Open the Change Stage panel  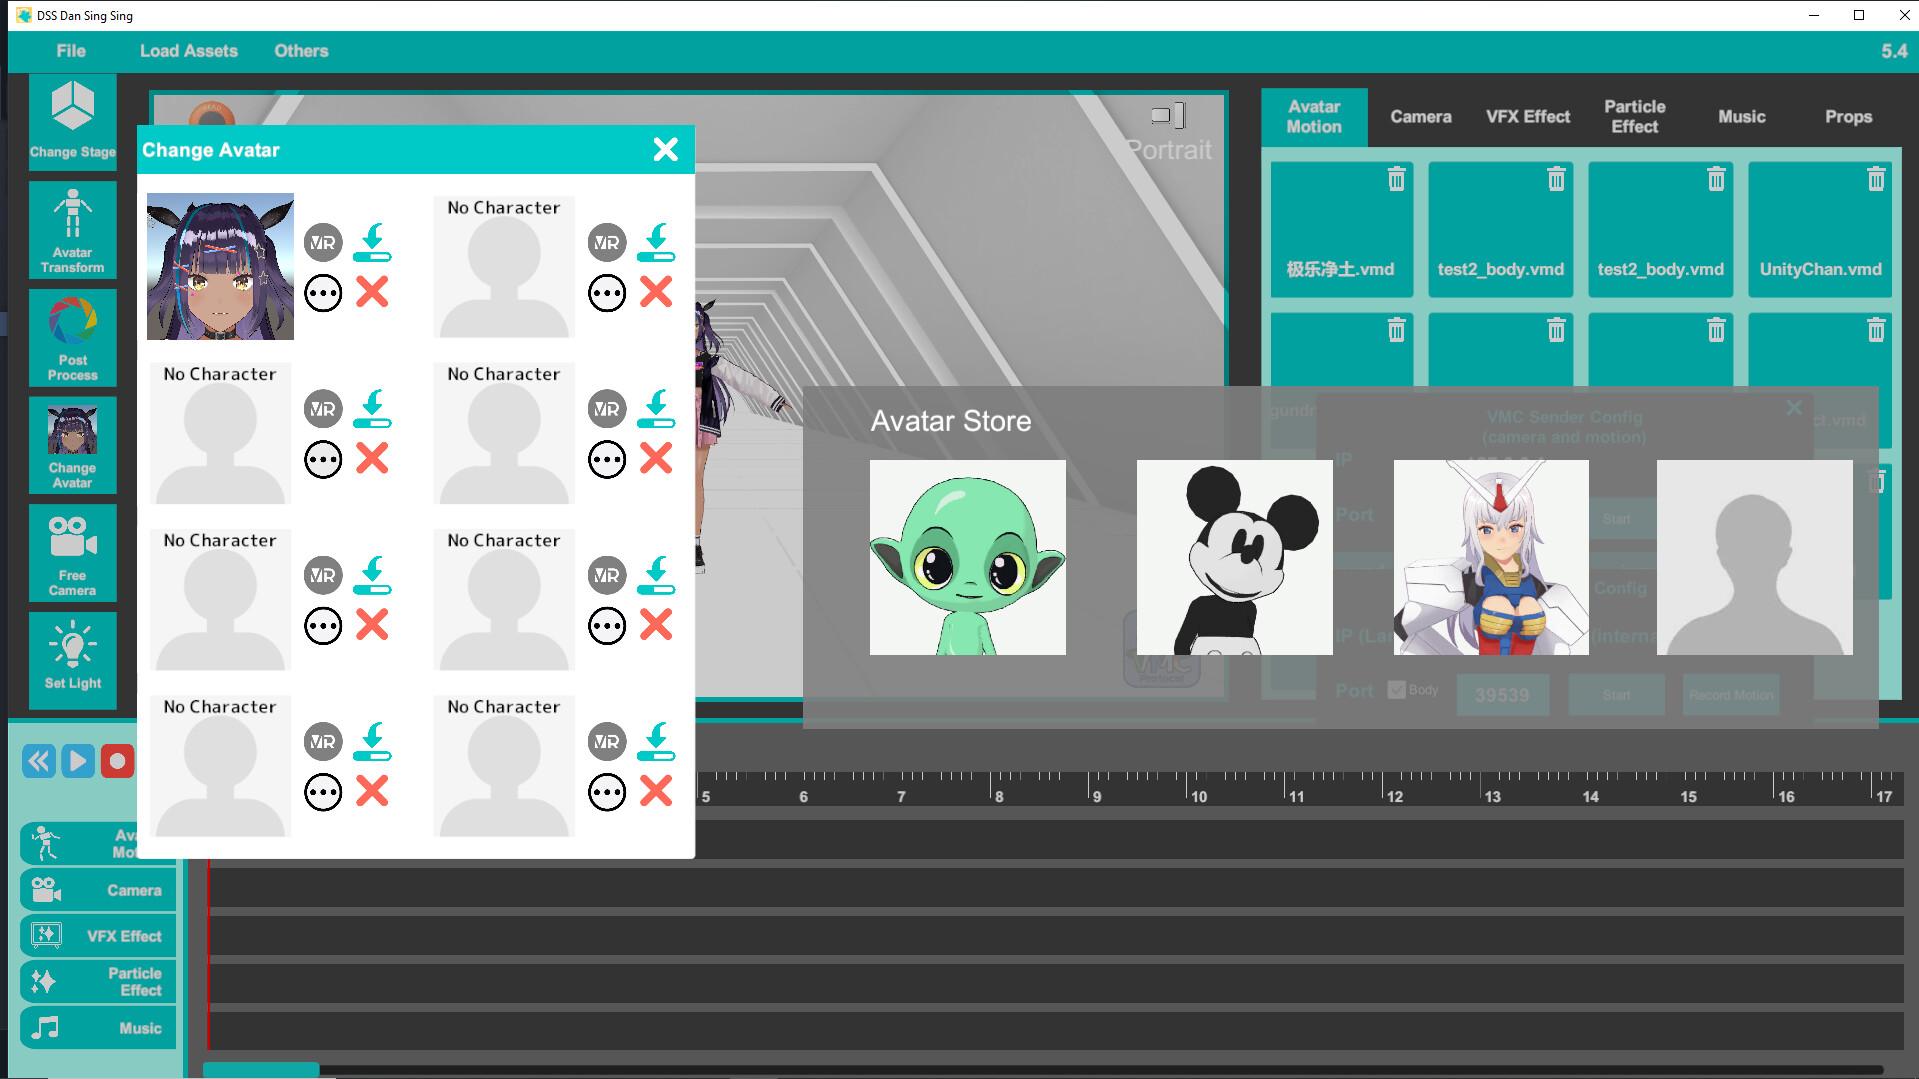[x=71, y=122]
